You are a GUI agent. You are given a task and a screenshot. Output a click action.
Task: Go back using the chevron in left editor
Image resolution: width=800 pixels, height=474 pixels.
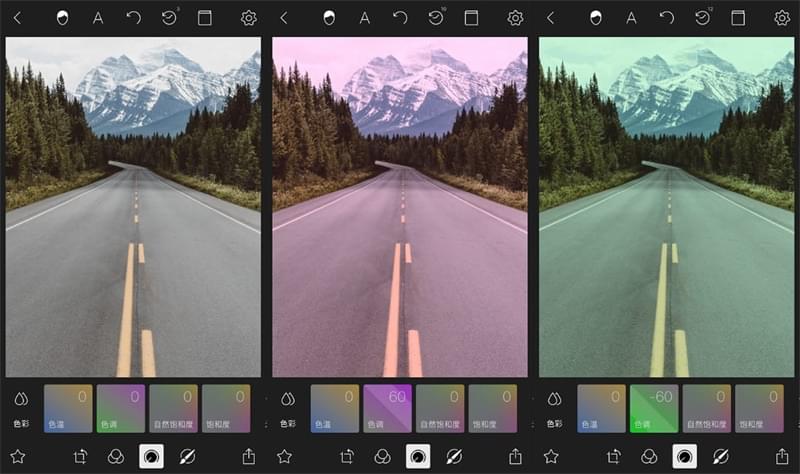(17, 18)
